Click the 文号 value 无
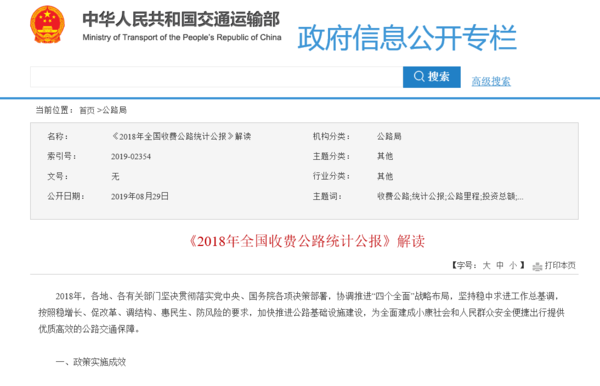 [x=115, y=176]
